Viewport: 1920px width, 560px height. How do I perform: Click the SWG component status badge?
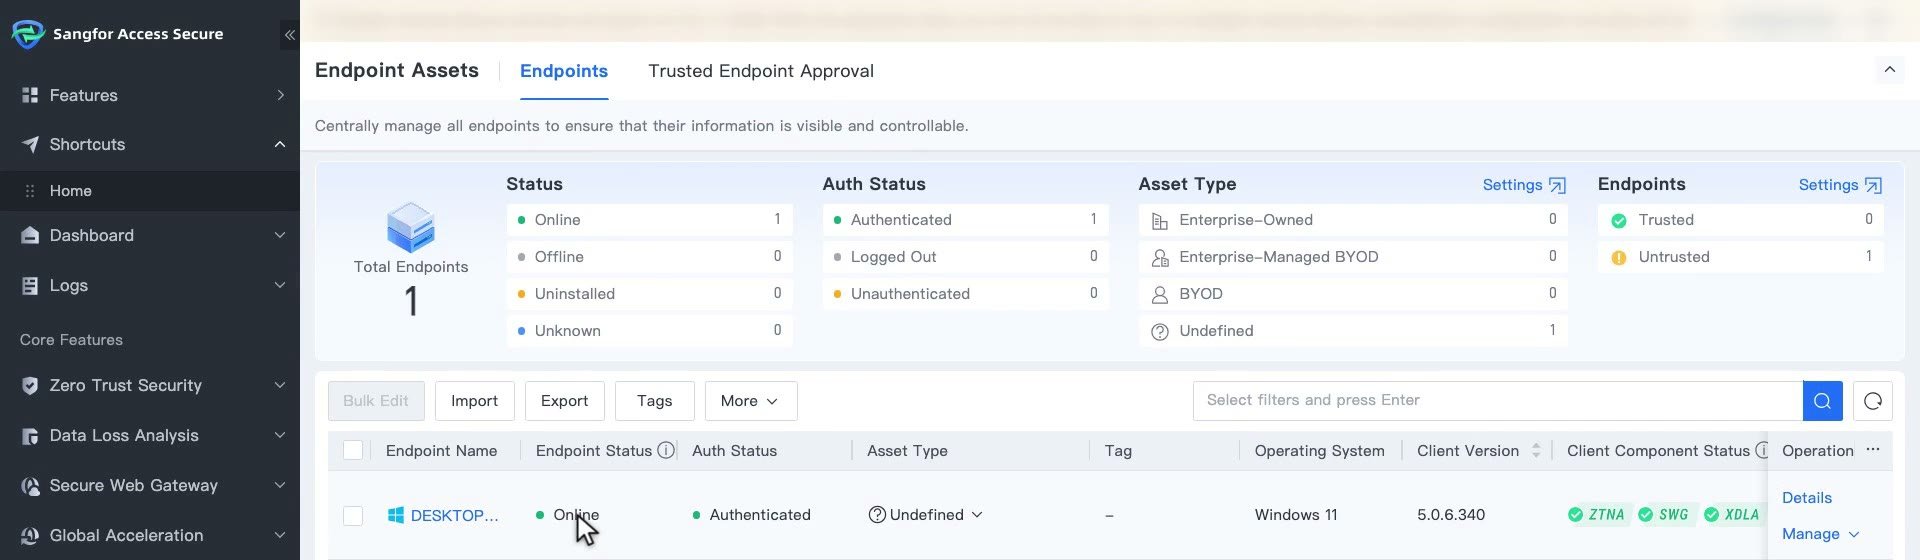coord(1665,515)
